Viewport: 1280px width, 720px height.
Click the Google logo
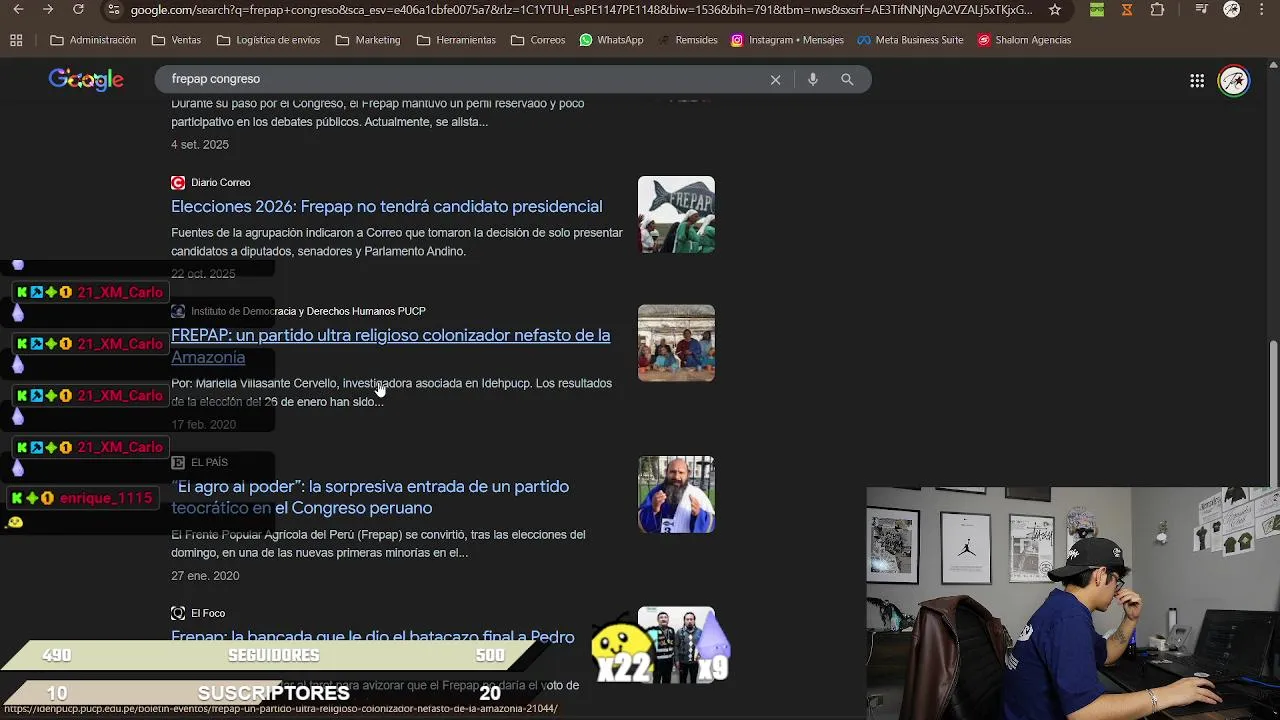86,80
